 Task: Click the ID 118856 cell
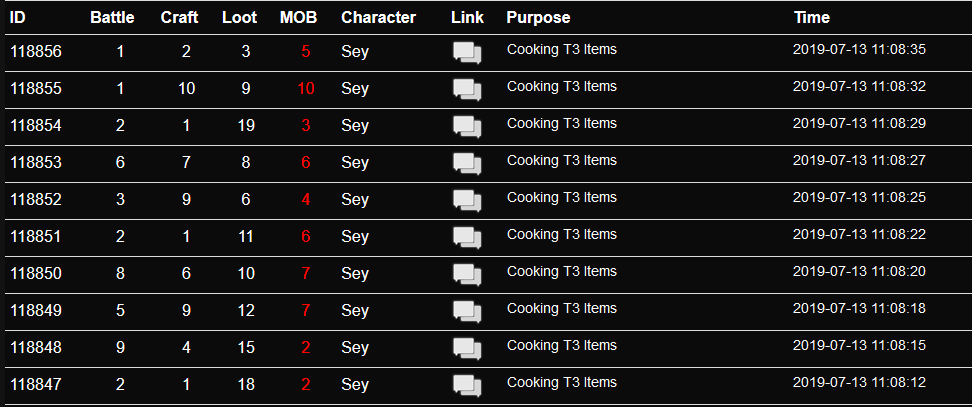pos(36,51)
